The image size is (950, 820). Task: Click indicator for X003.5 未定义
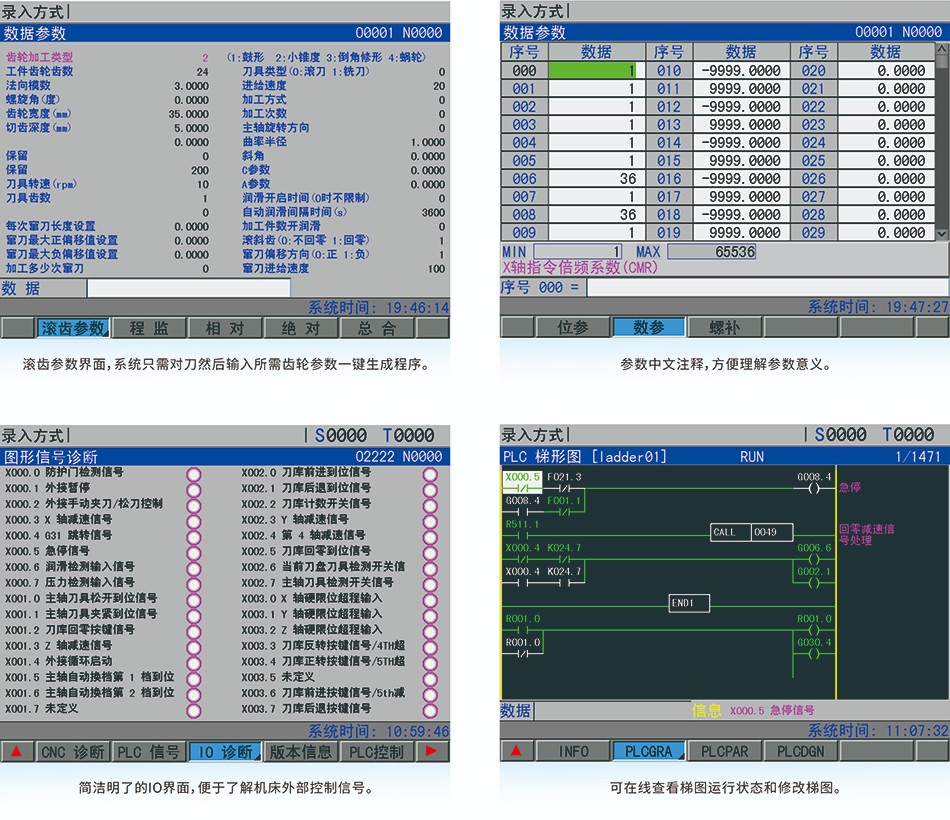[430, 679]
